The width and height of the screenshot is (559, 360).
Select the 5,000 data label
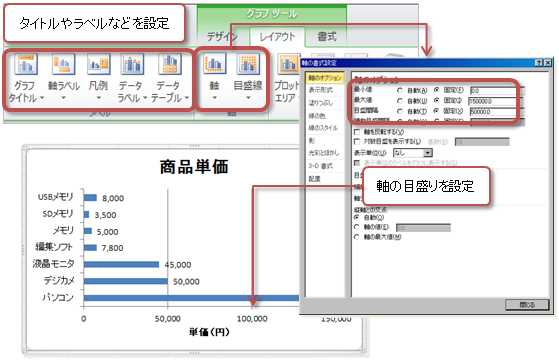(107, 232)
